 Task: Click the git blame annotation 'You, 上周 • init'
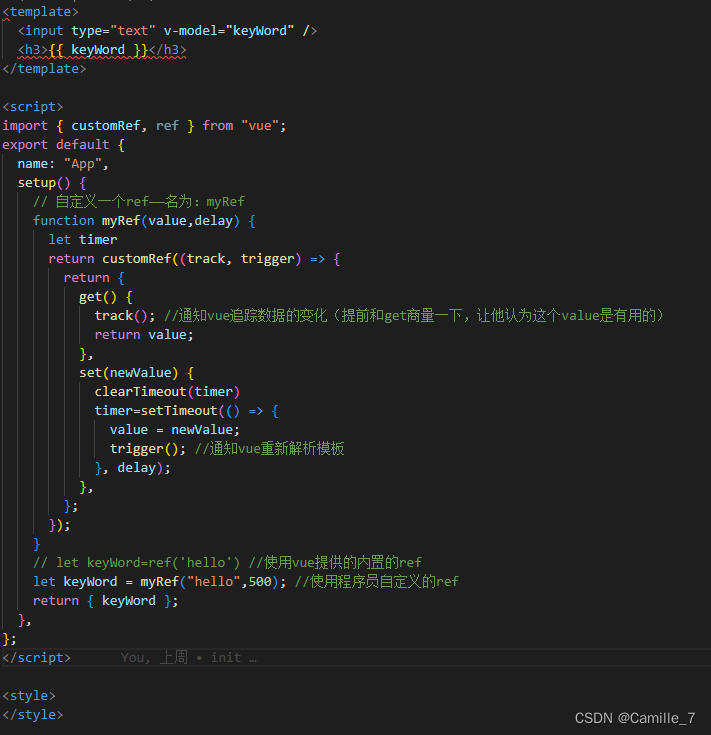188,658
